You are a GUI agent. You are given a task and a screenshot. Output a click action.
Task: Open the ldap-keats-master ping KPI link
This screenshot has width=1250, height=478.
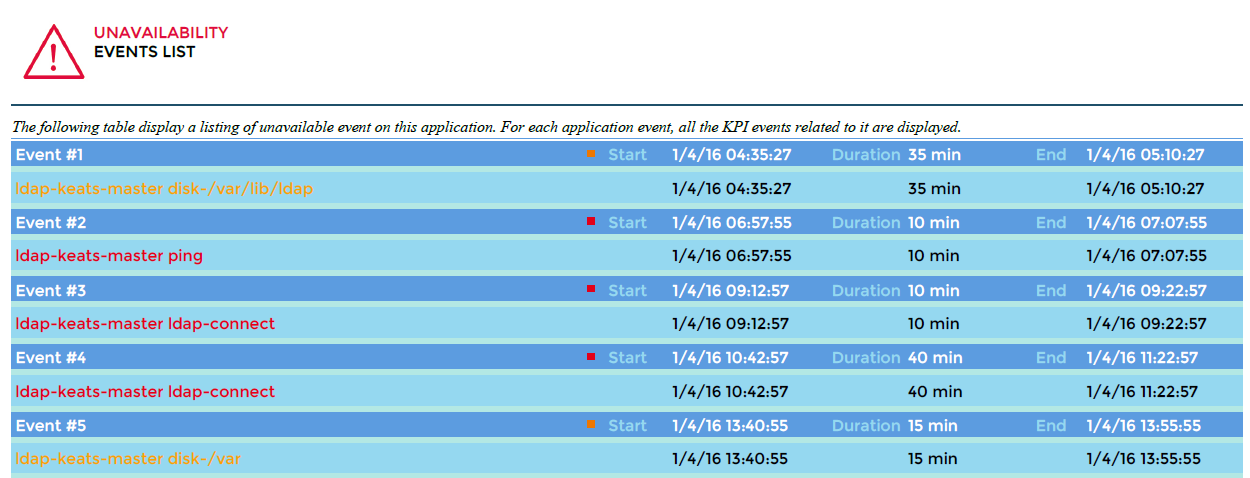pos(109,256)
